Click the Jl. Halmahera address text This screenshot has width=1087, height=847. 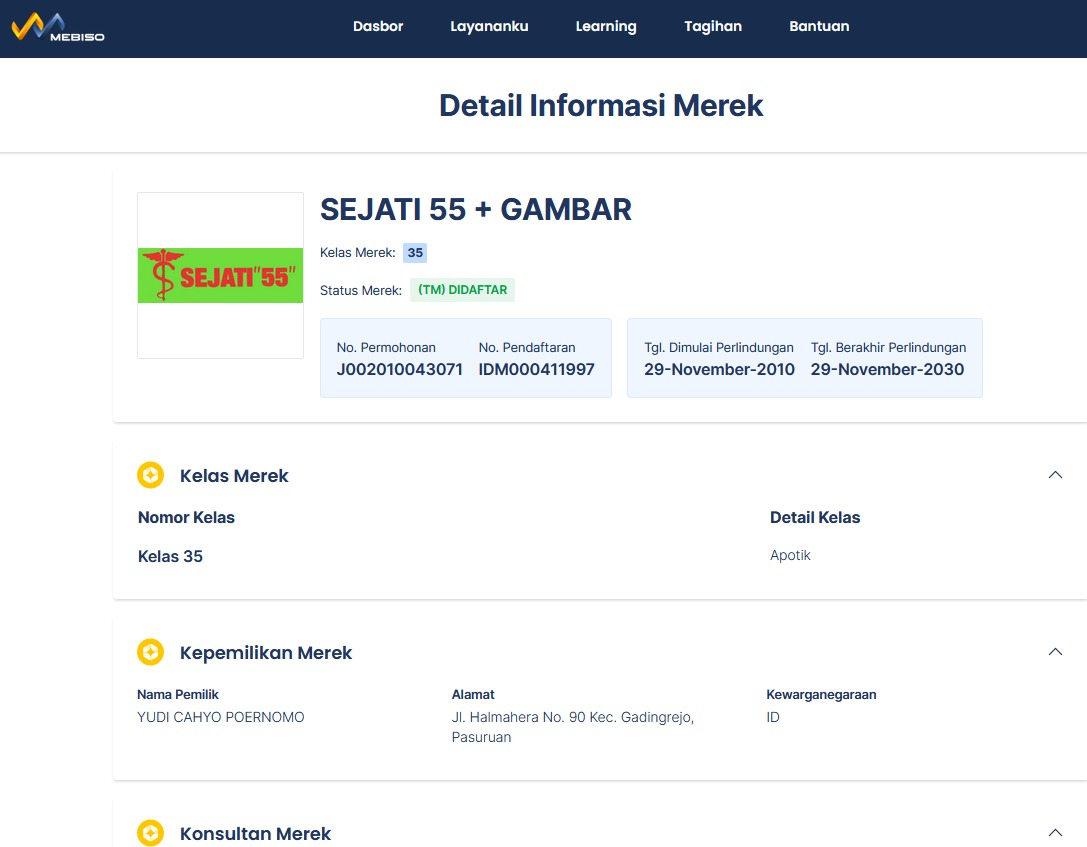(573, 727)
